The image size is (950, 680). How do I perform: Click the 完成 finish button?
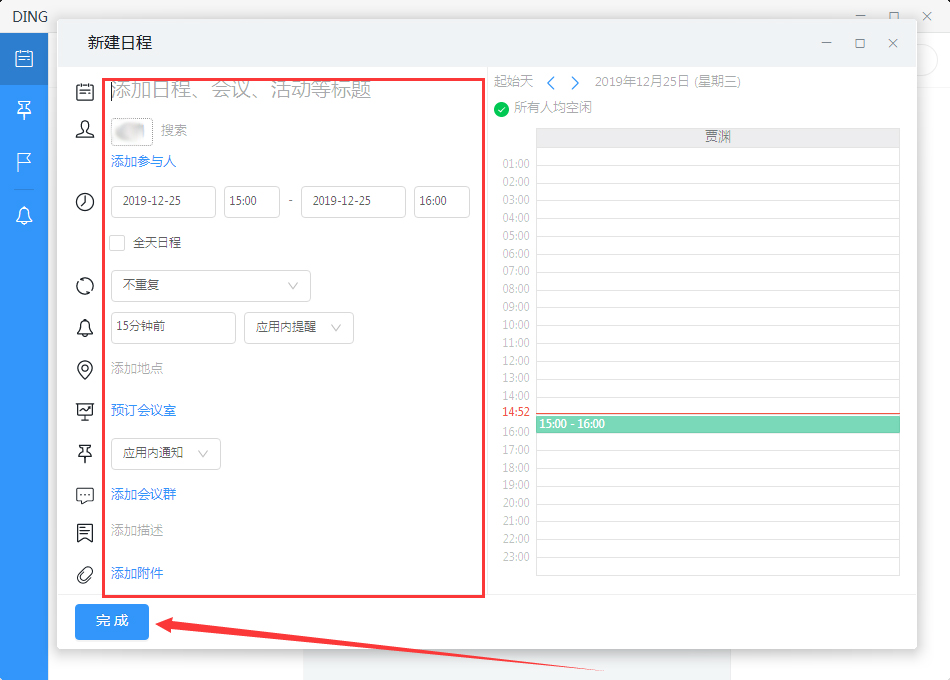point(111,622)
